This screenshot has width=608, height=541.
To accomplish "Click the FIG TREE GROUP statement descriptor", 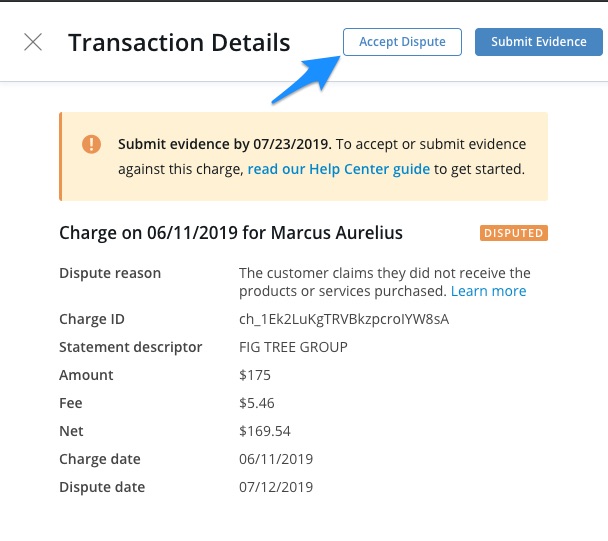I will point(293,347).
